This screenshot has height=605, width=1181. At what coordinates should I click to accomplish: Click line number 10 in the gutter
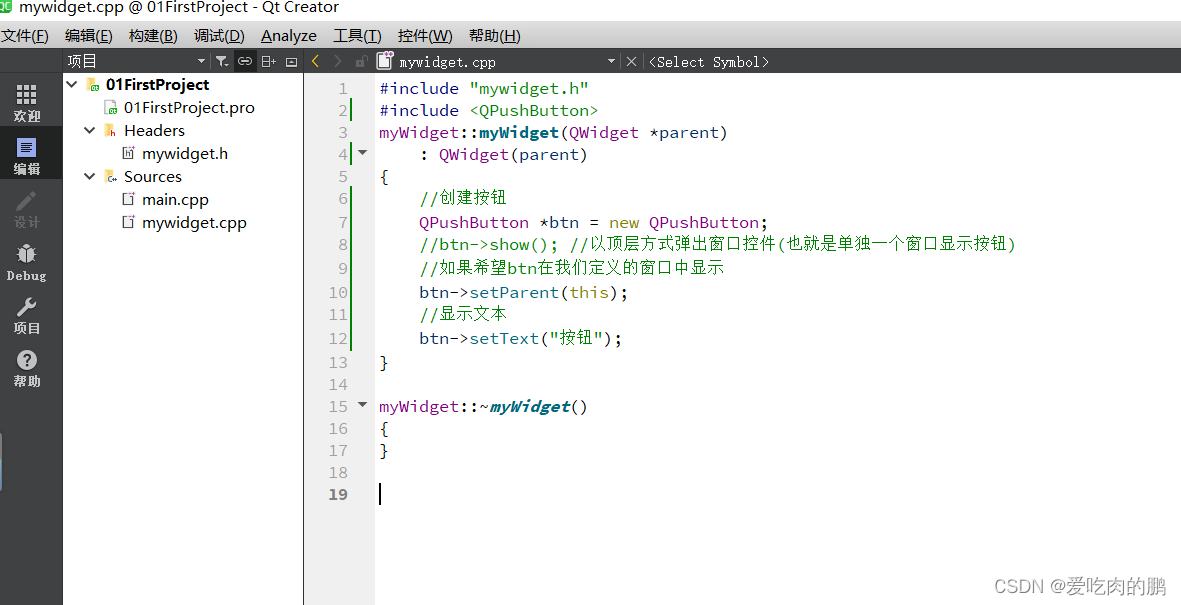[x=338, y=292]
